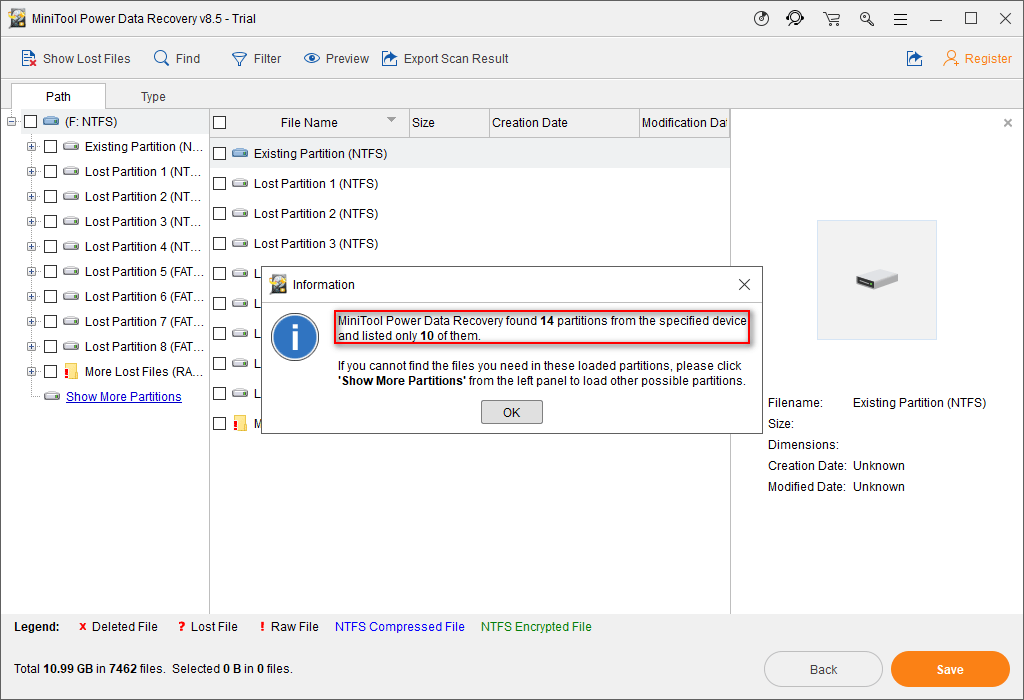This screenshot has width=1024, height=700.
Task: Click Show Lost Files toolbar icon
Action: tap(29, 58)
